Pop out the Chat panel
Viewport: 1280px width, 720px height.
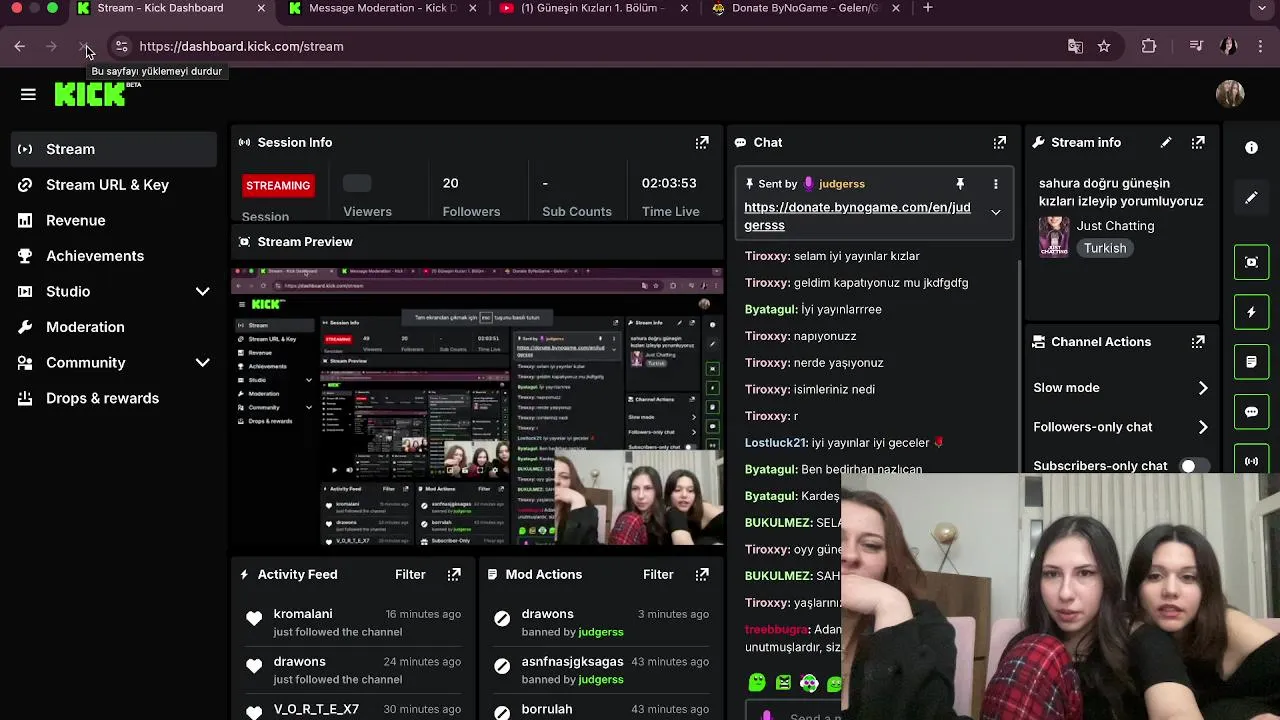coord(999,143)
